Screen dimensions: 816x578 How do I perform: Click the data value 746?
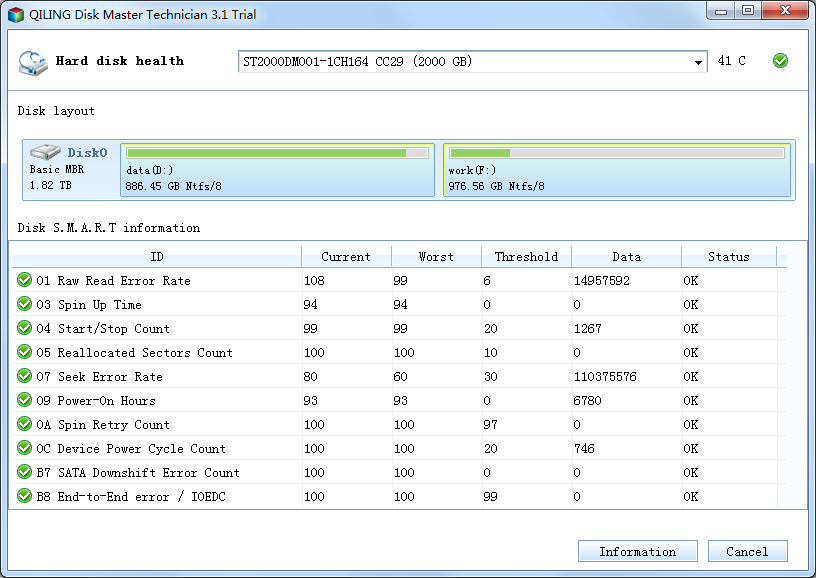point(584,448)
